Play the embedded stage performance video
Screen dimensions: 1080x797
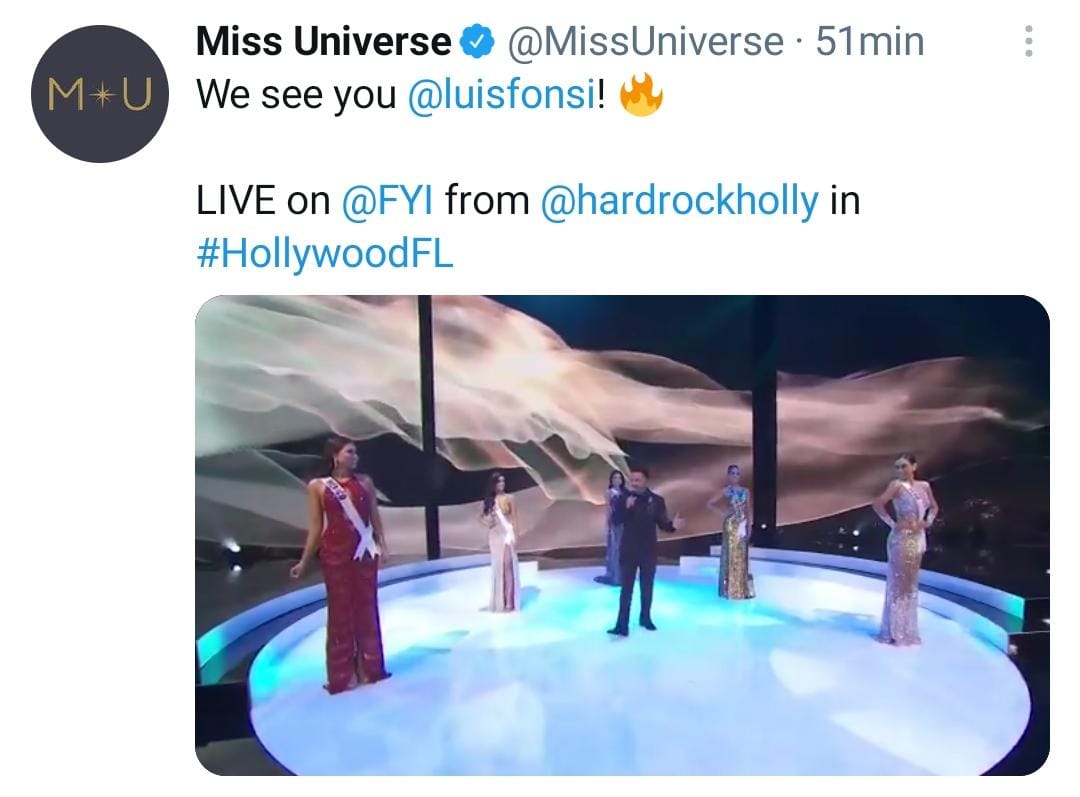[622, 535]
